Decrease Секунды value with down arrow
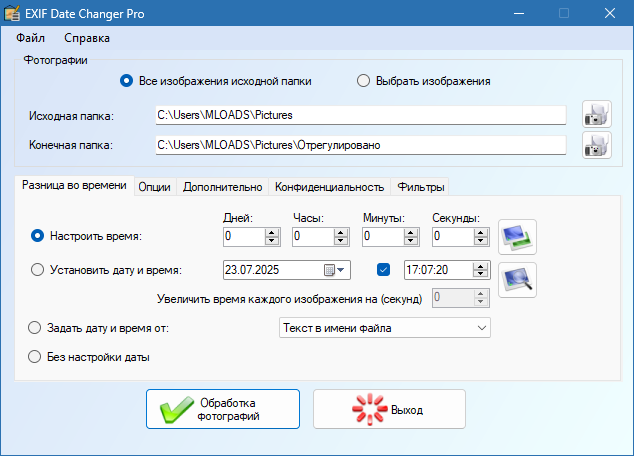 point(481,241)
